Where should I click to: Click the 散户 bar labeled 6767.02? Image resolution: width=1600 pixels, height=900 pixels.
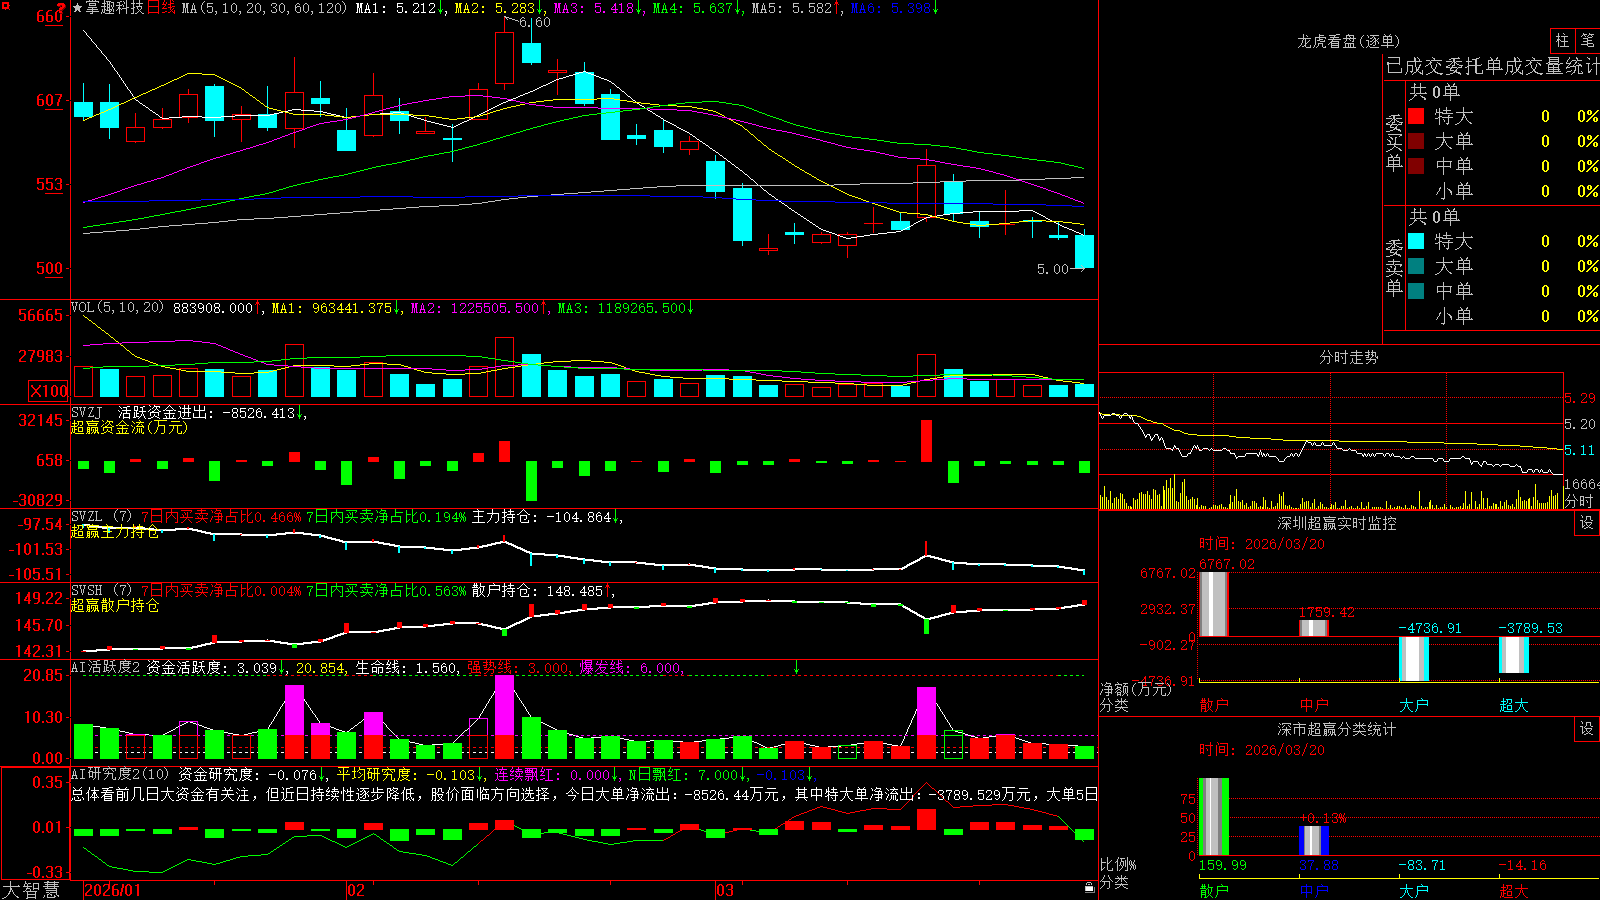[x=1213, y=604]
